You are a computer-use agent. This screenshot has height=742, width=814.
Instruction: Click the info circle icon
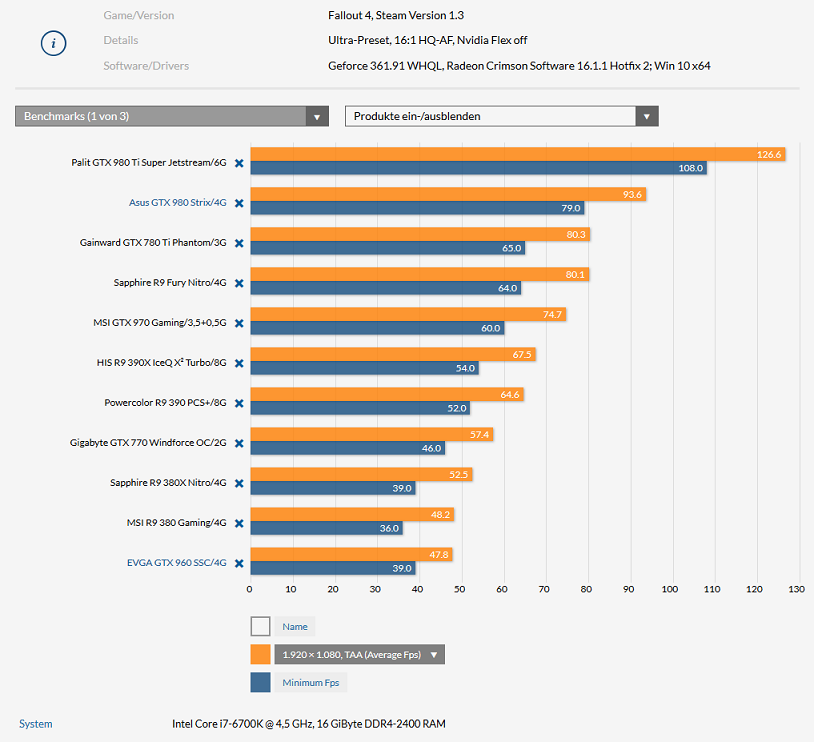[53, 43]
